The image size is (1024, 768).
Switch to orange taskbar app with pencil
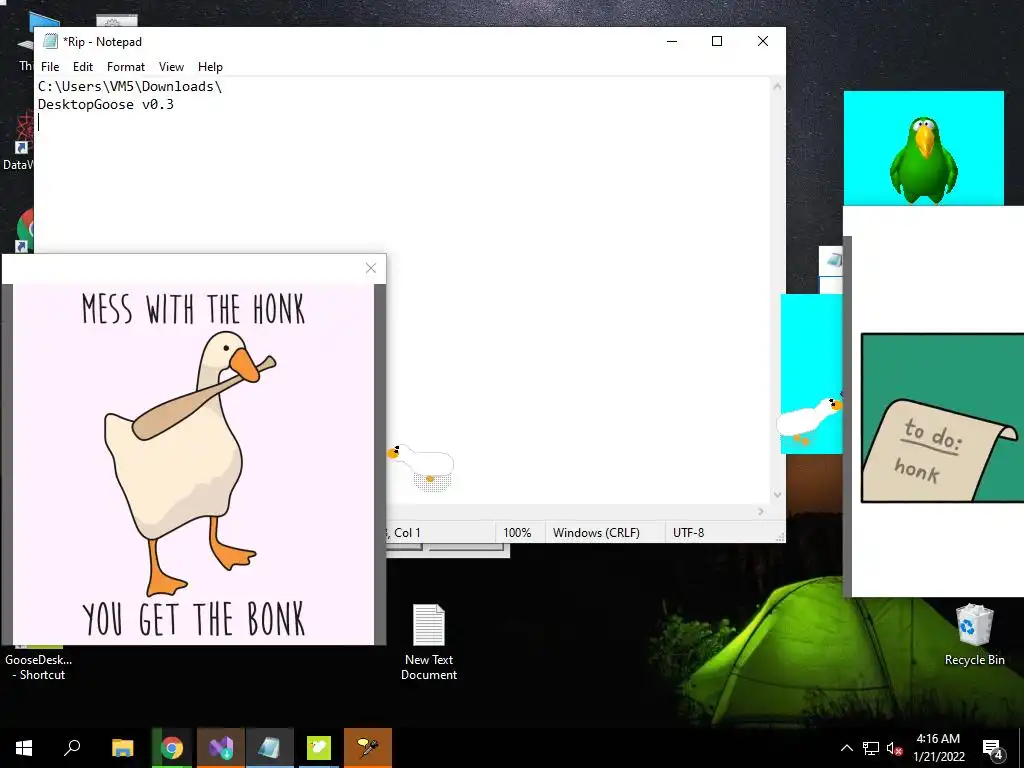click(x=368, y=748)
